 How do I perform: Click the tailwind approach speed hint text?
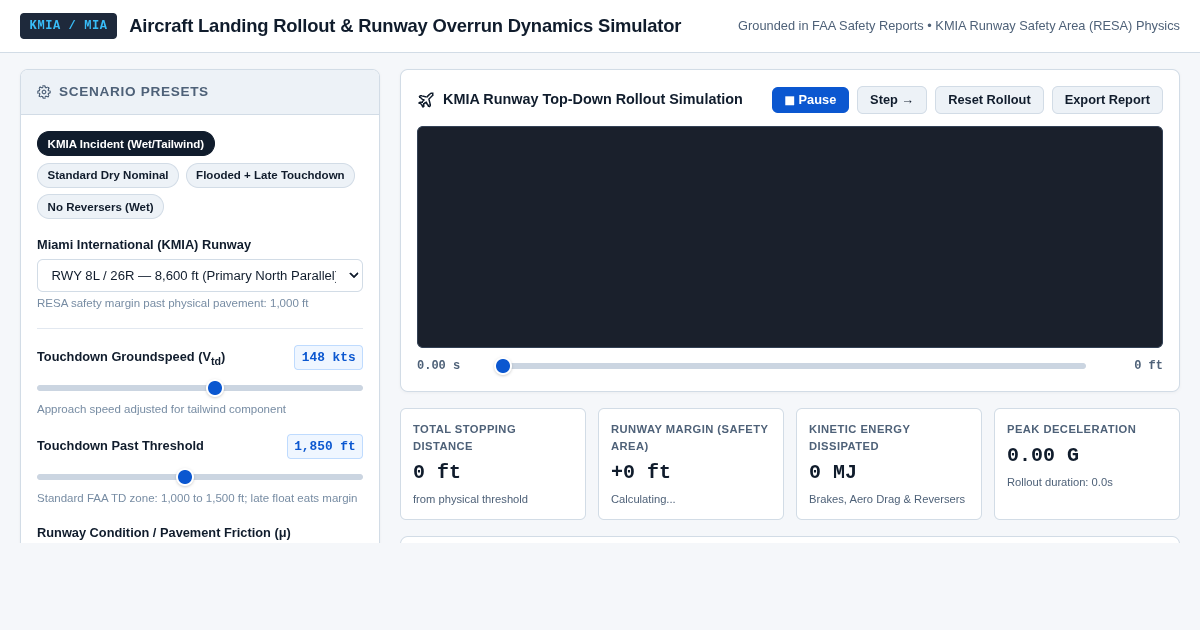point(162,409)
